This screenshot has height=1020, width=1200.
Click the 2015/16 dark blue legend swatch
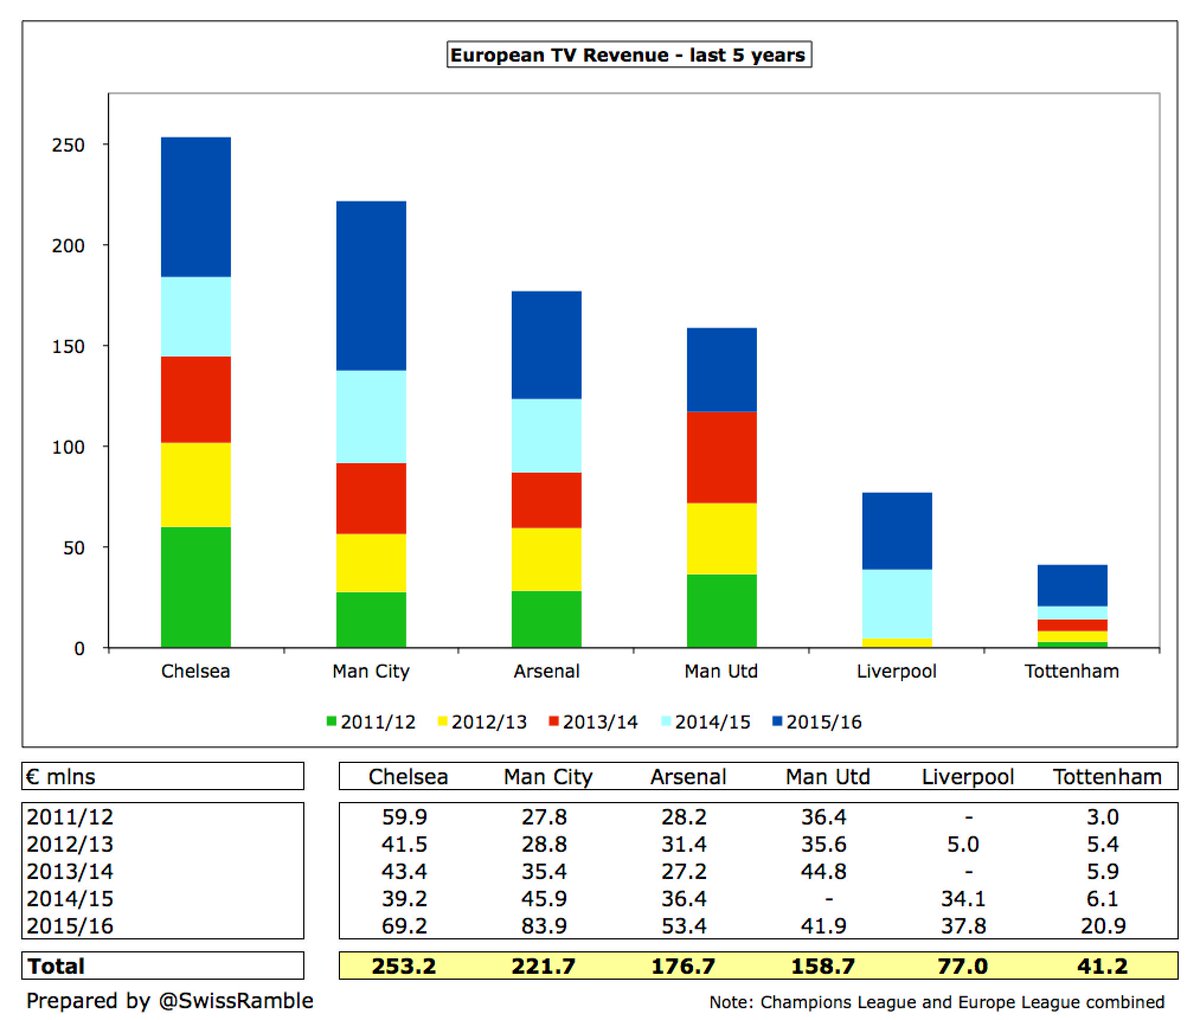click(x=777, y=722)
